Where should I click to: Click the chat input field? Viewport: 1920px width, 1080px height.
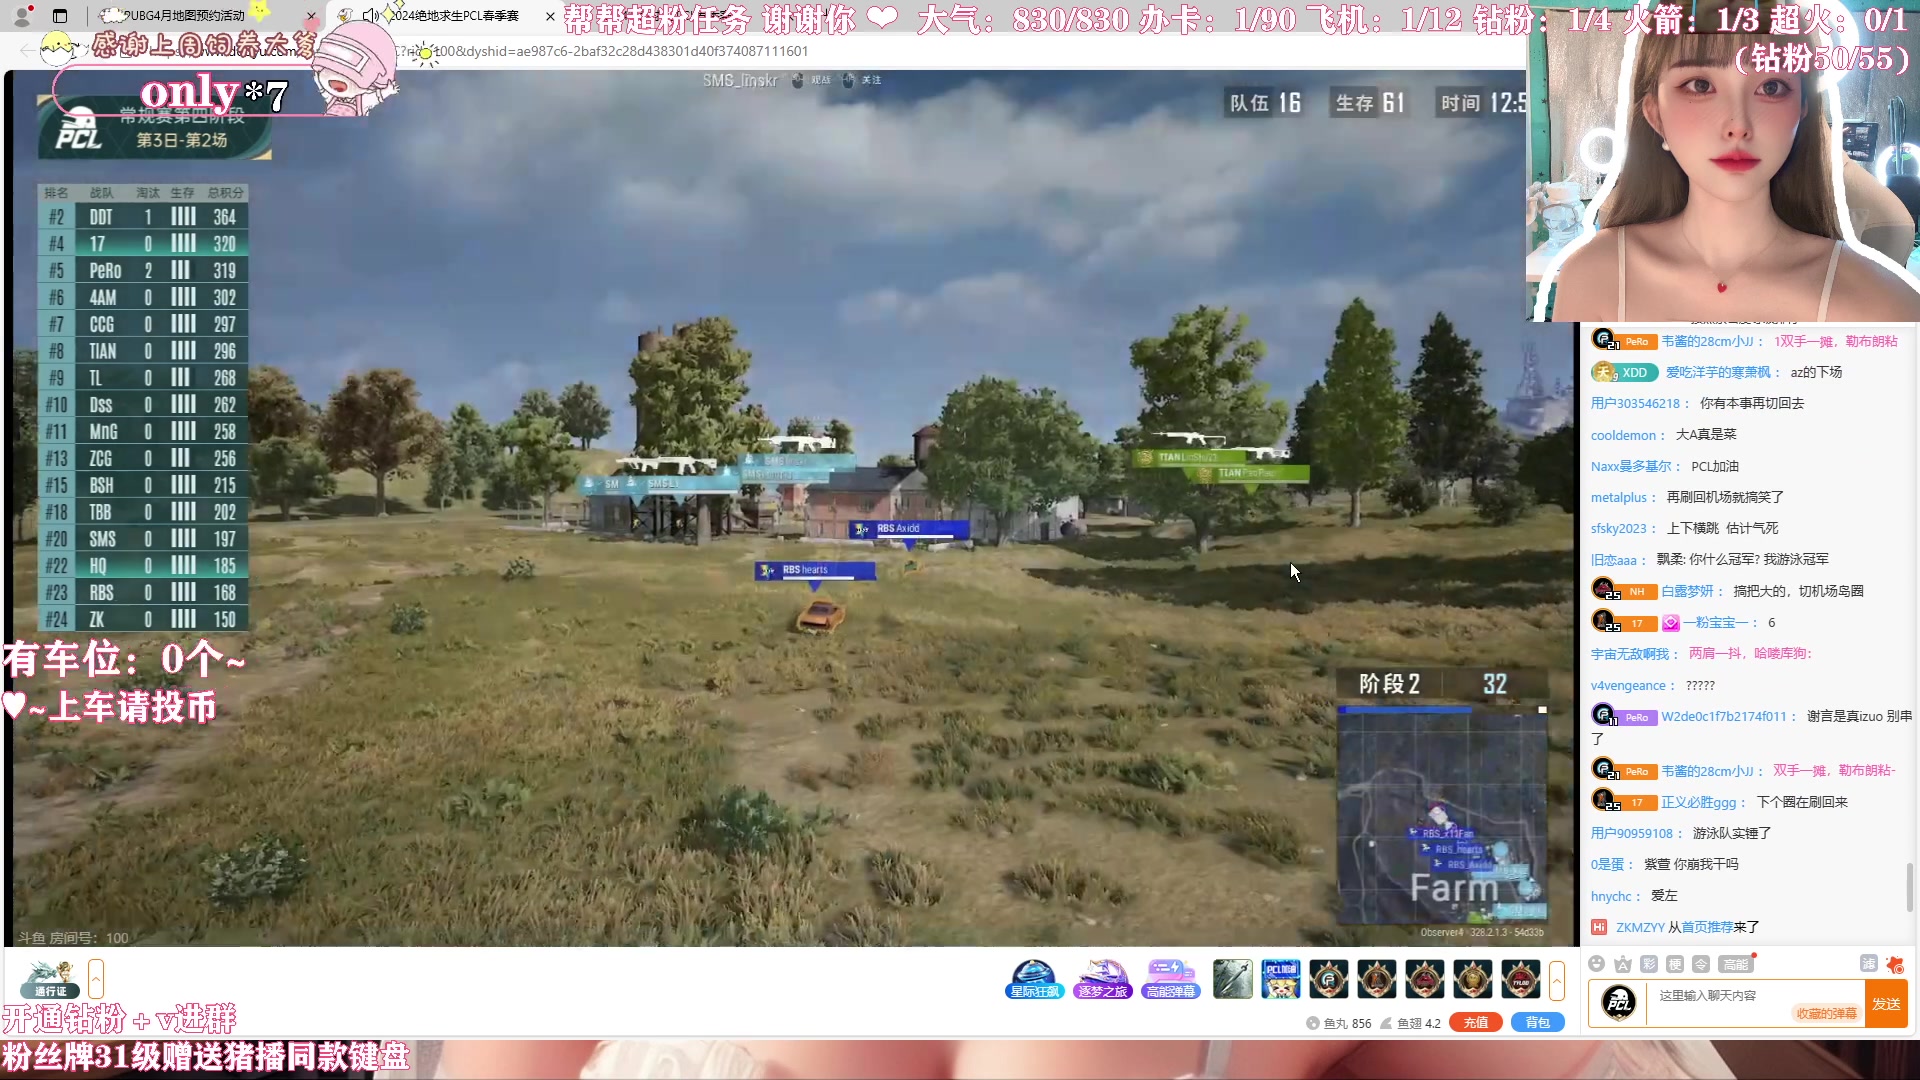[x=1720, y=996]
